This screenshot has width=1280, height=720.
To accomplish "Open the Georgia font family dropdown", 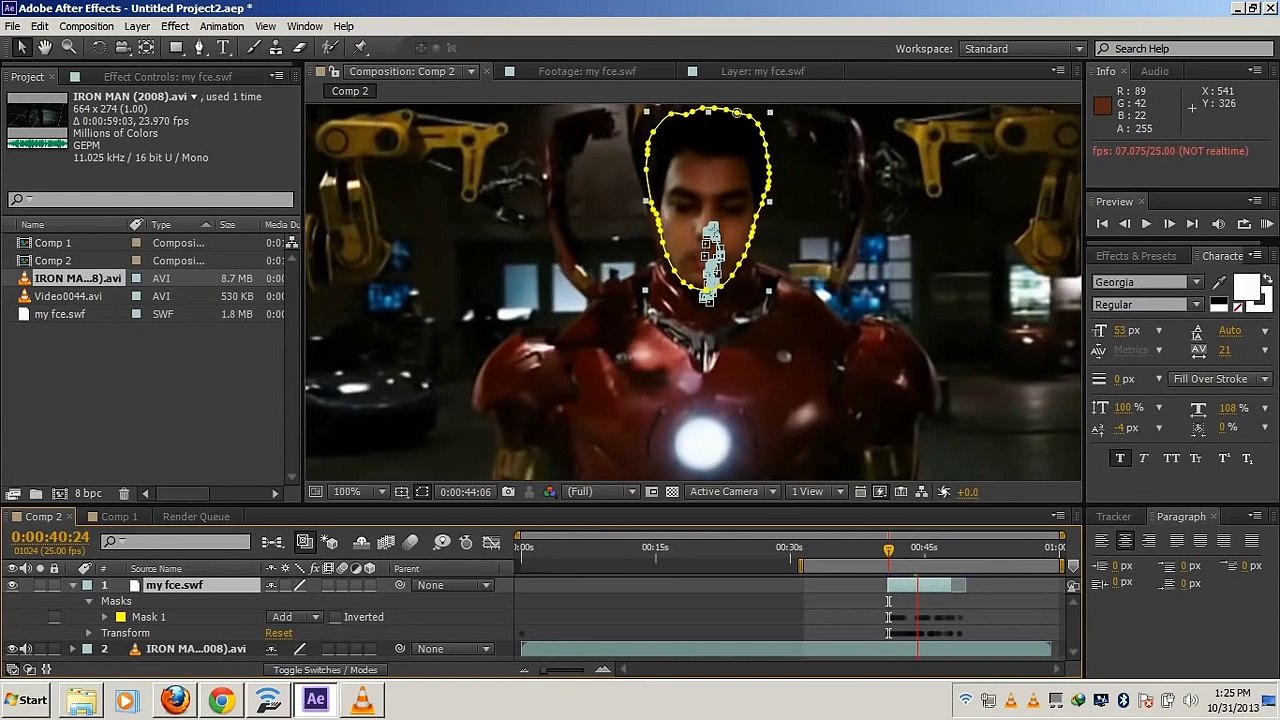I will [1147, 282].
